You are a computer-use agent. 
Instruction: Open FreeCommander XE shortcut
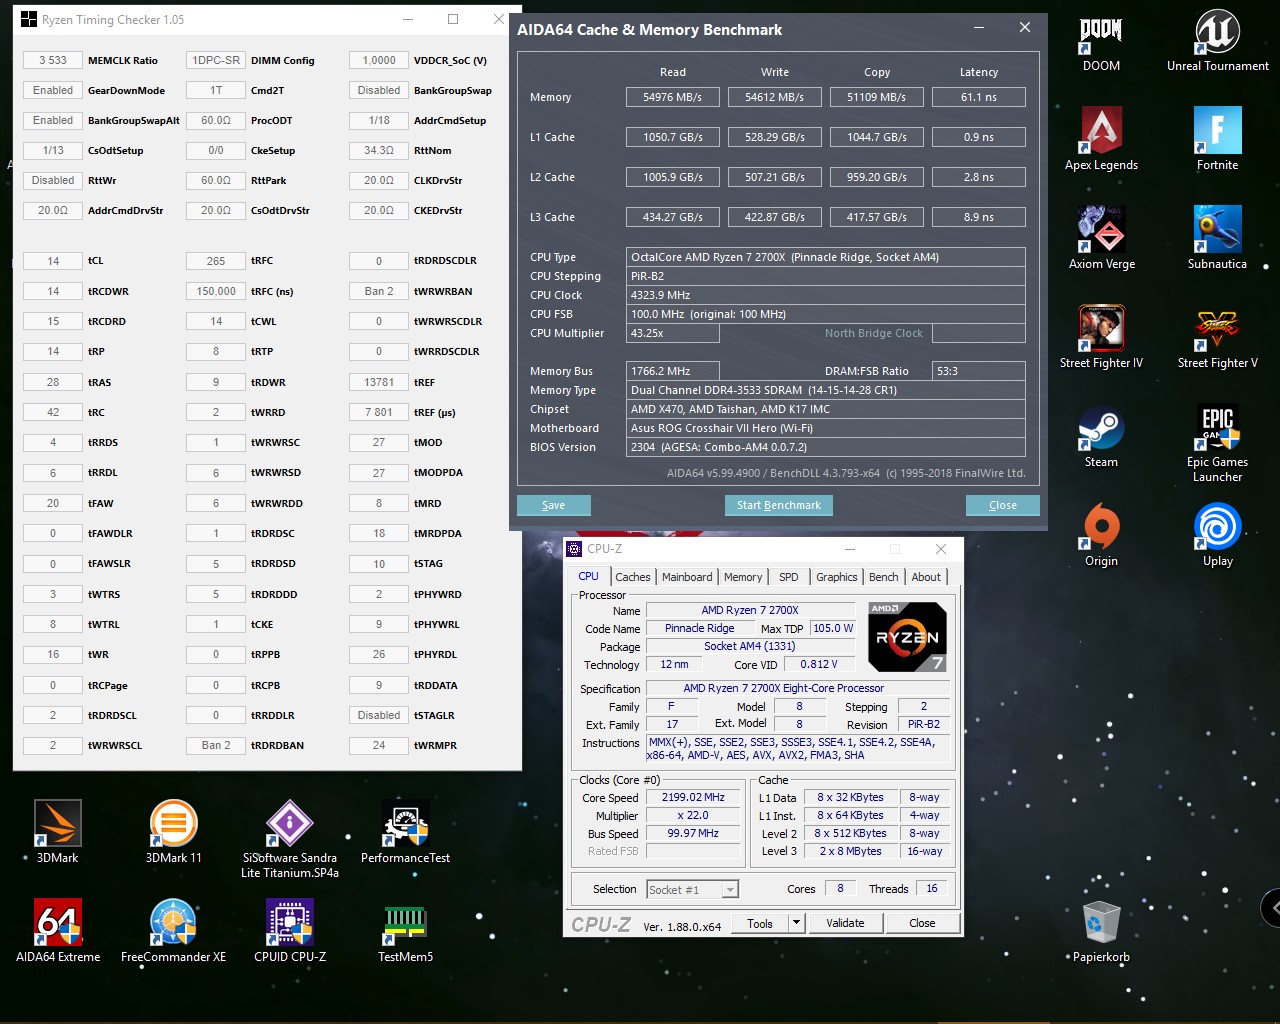[173, 931]
